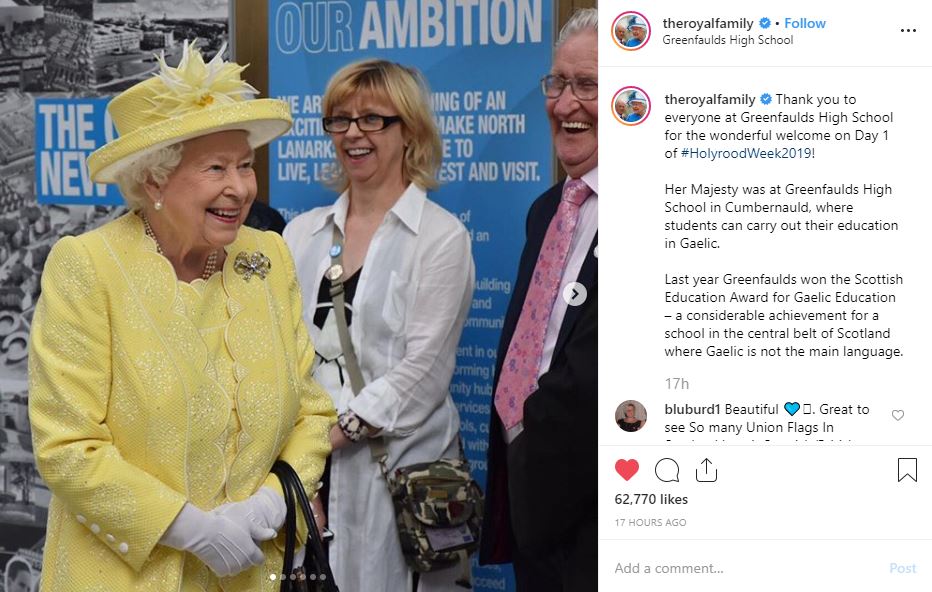Unlike the post with red heart icon
The image size is (932, 592).
626,470
